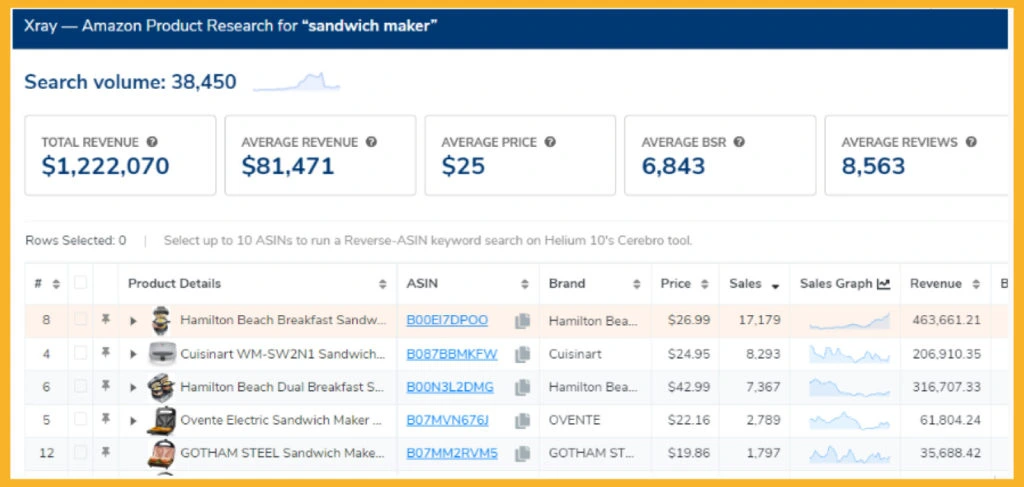The width and height of the screenshot is (1024, 487).
Task: Click the Total Revenue help info icon
Action: (152, 142)
